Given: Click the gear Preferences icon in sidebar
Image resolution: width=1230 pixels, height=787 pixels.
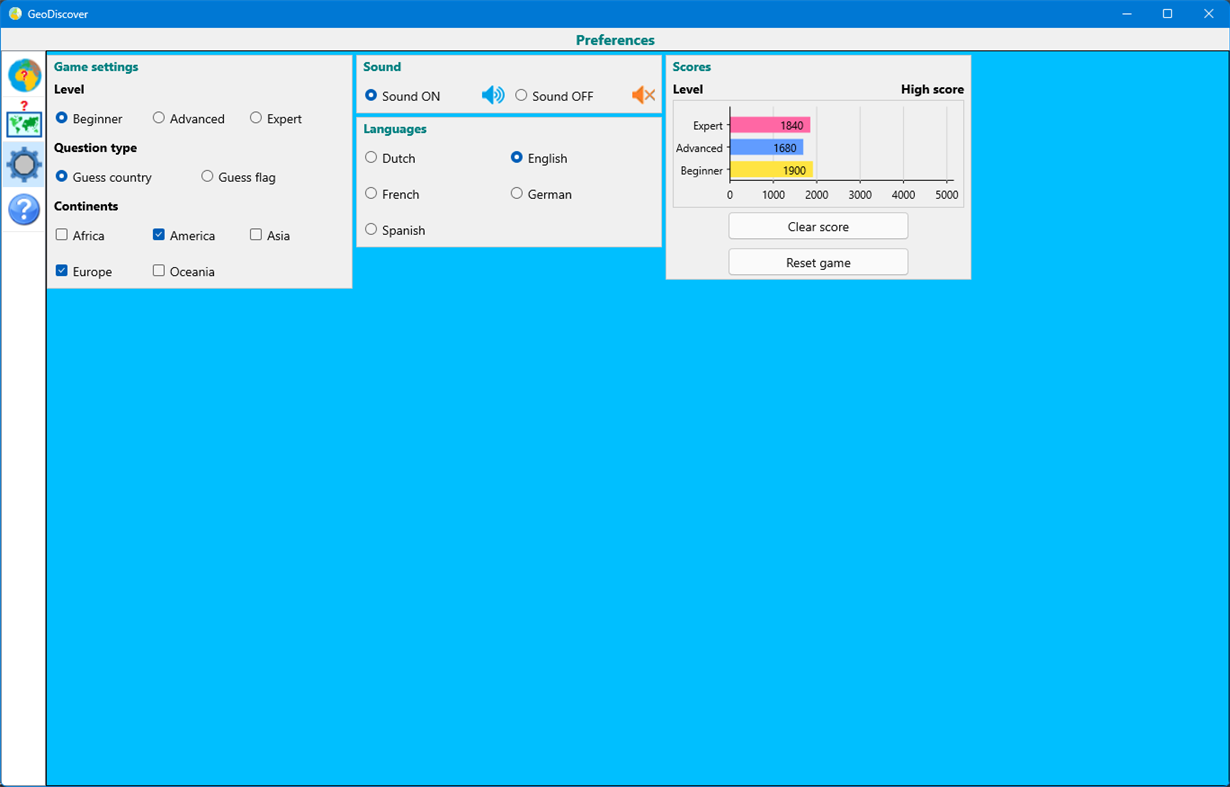Looking at the screenshot, I should coord(23,164).
